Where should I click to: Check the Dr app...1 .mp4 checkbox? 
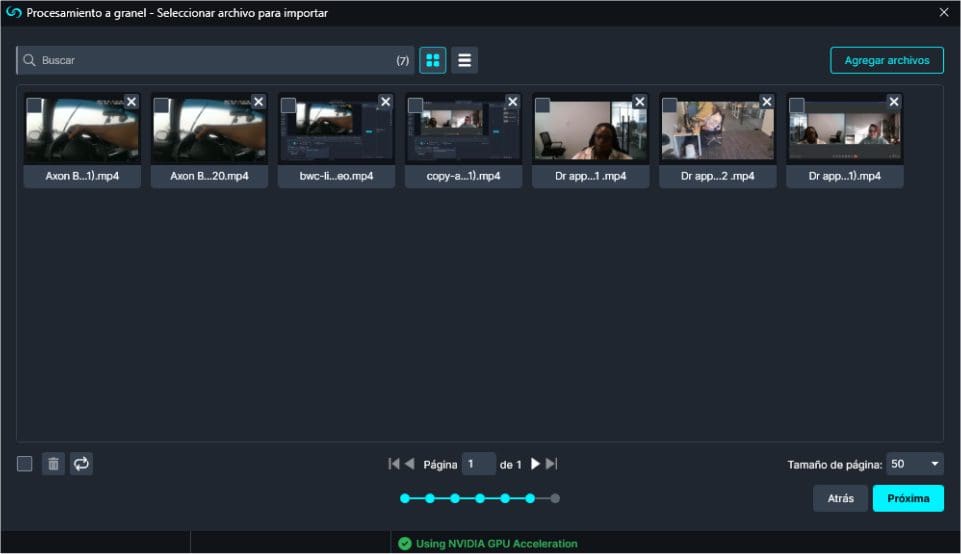pyautogui.click(x=542, y=105)
